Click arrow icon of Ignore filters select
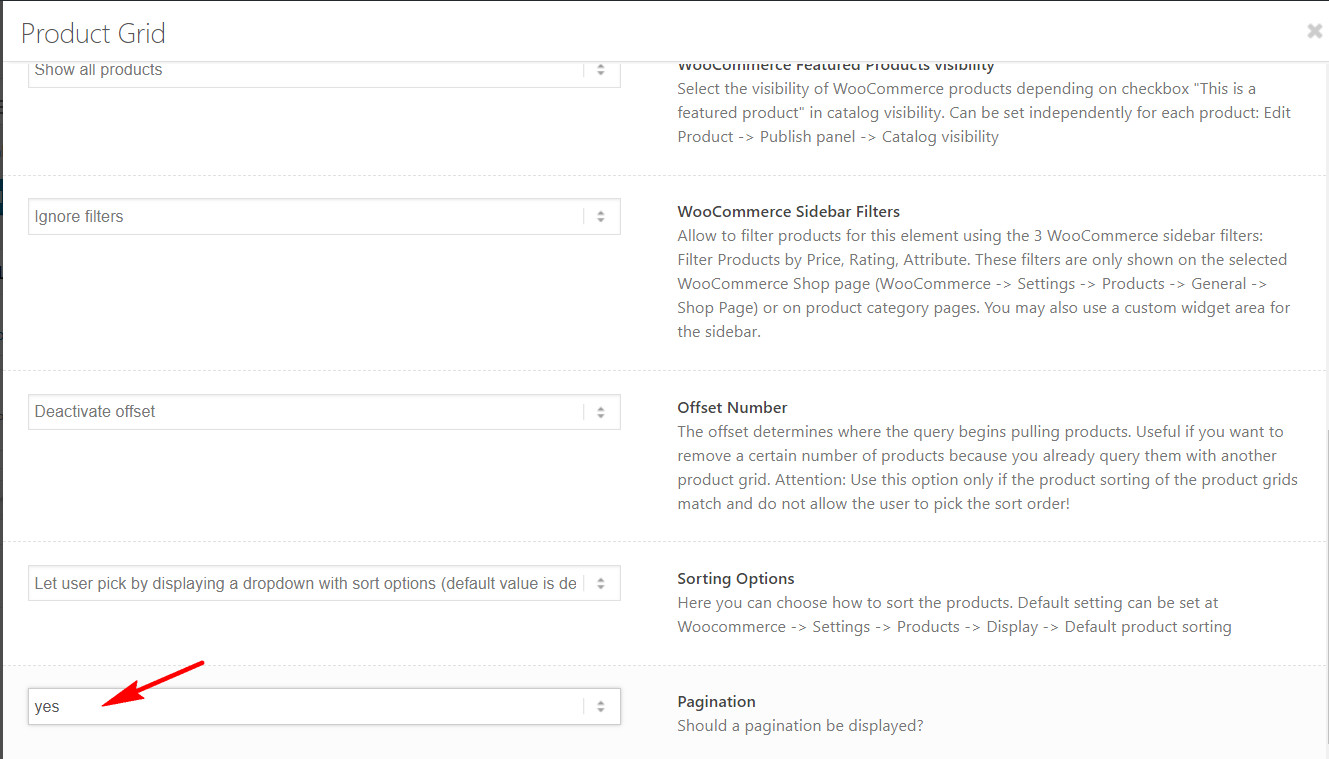 [x=601, y=216]
